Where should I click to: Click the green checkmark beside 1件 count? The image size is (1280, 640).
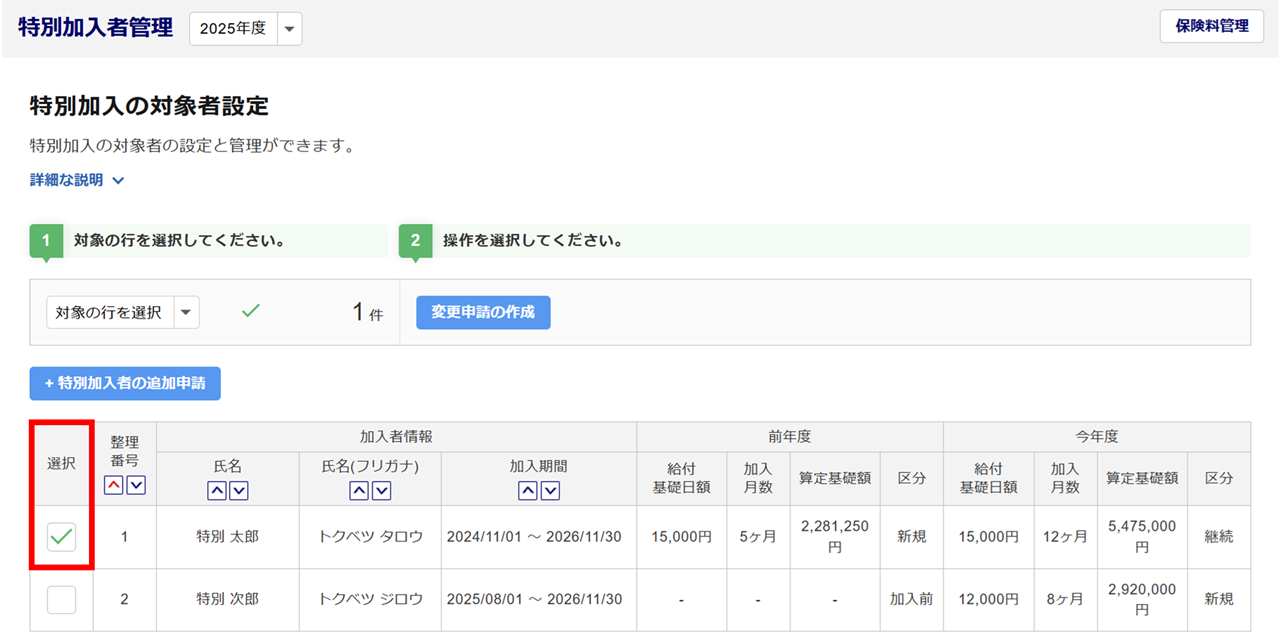point(251,311)
